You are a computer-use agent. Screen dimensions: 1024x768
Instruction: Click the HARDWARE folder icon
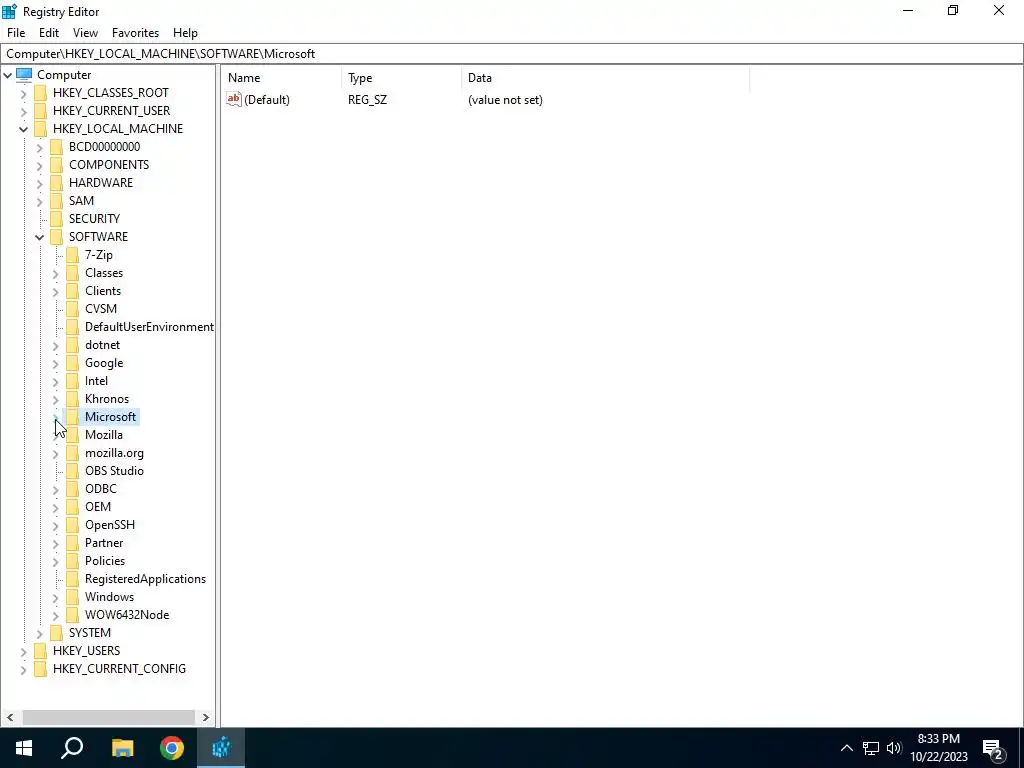click(x=57, y=183)
